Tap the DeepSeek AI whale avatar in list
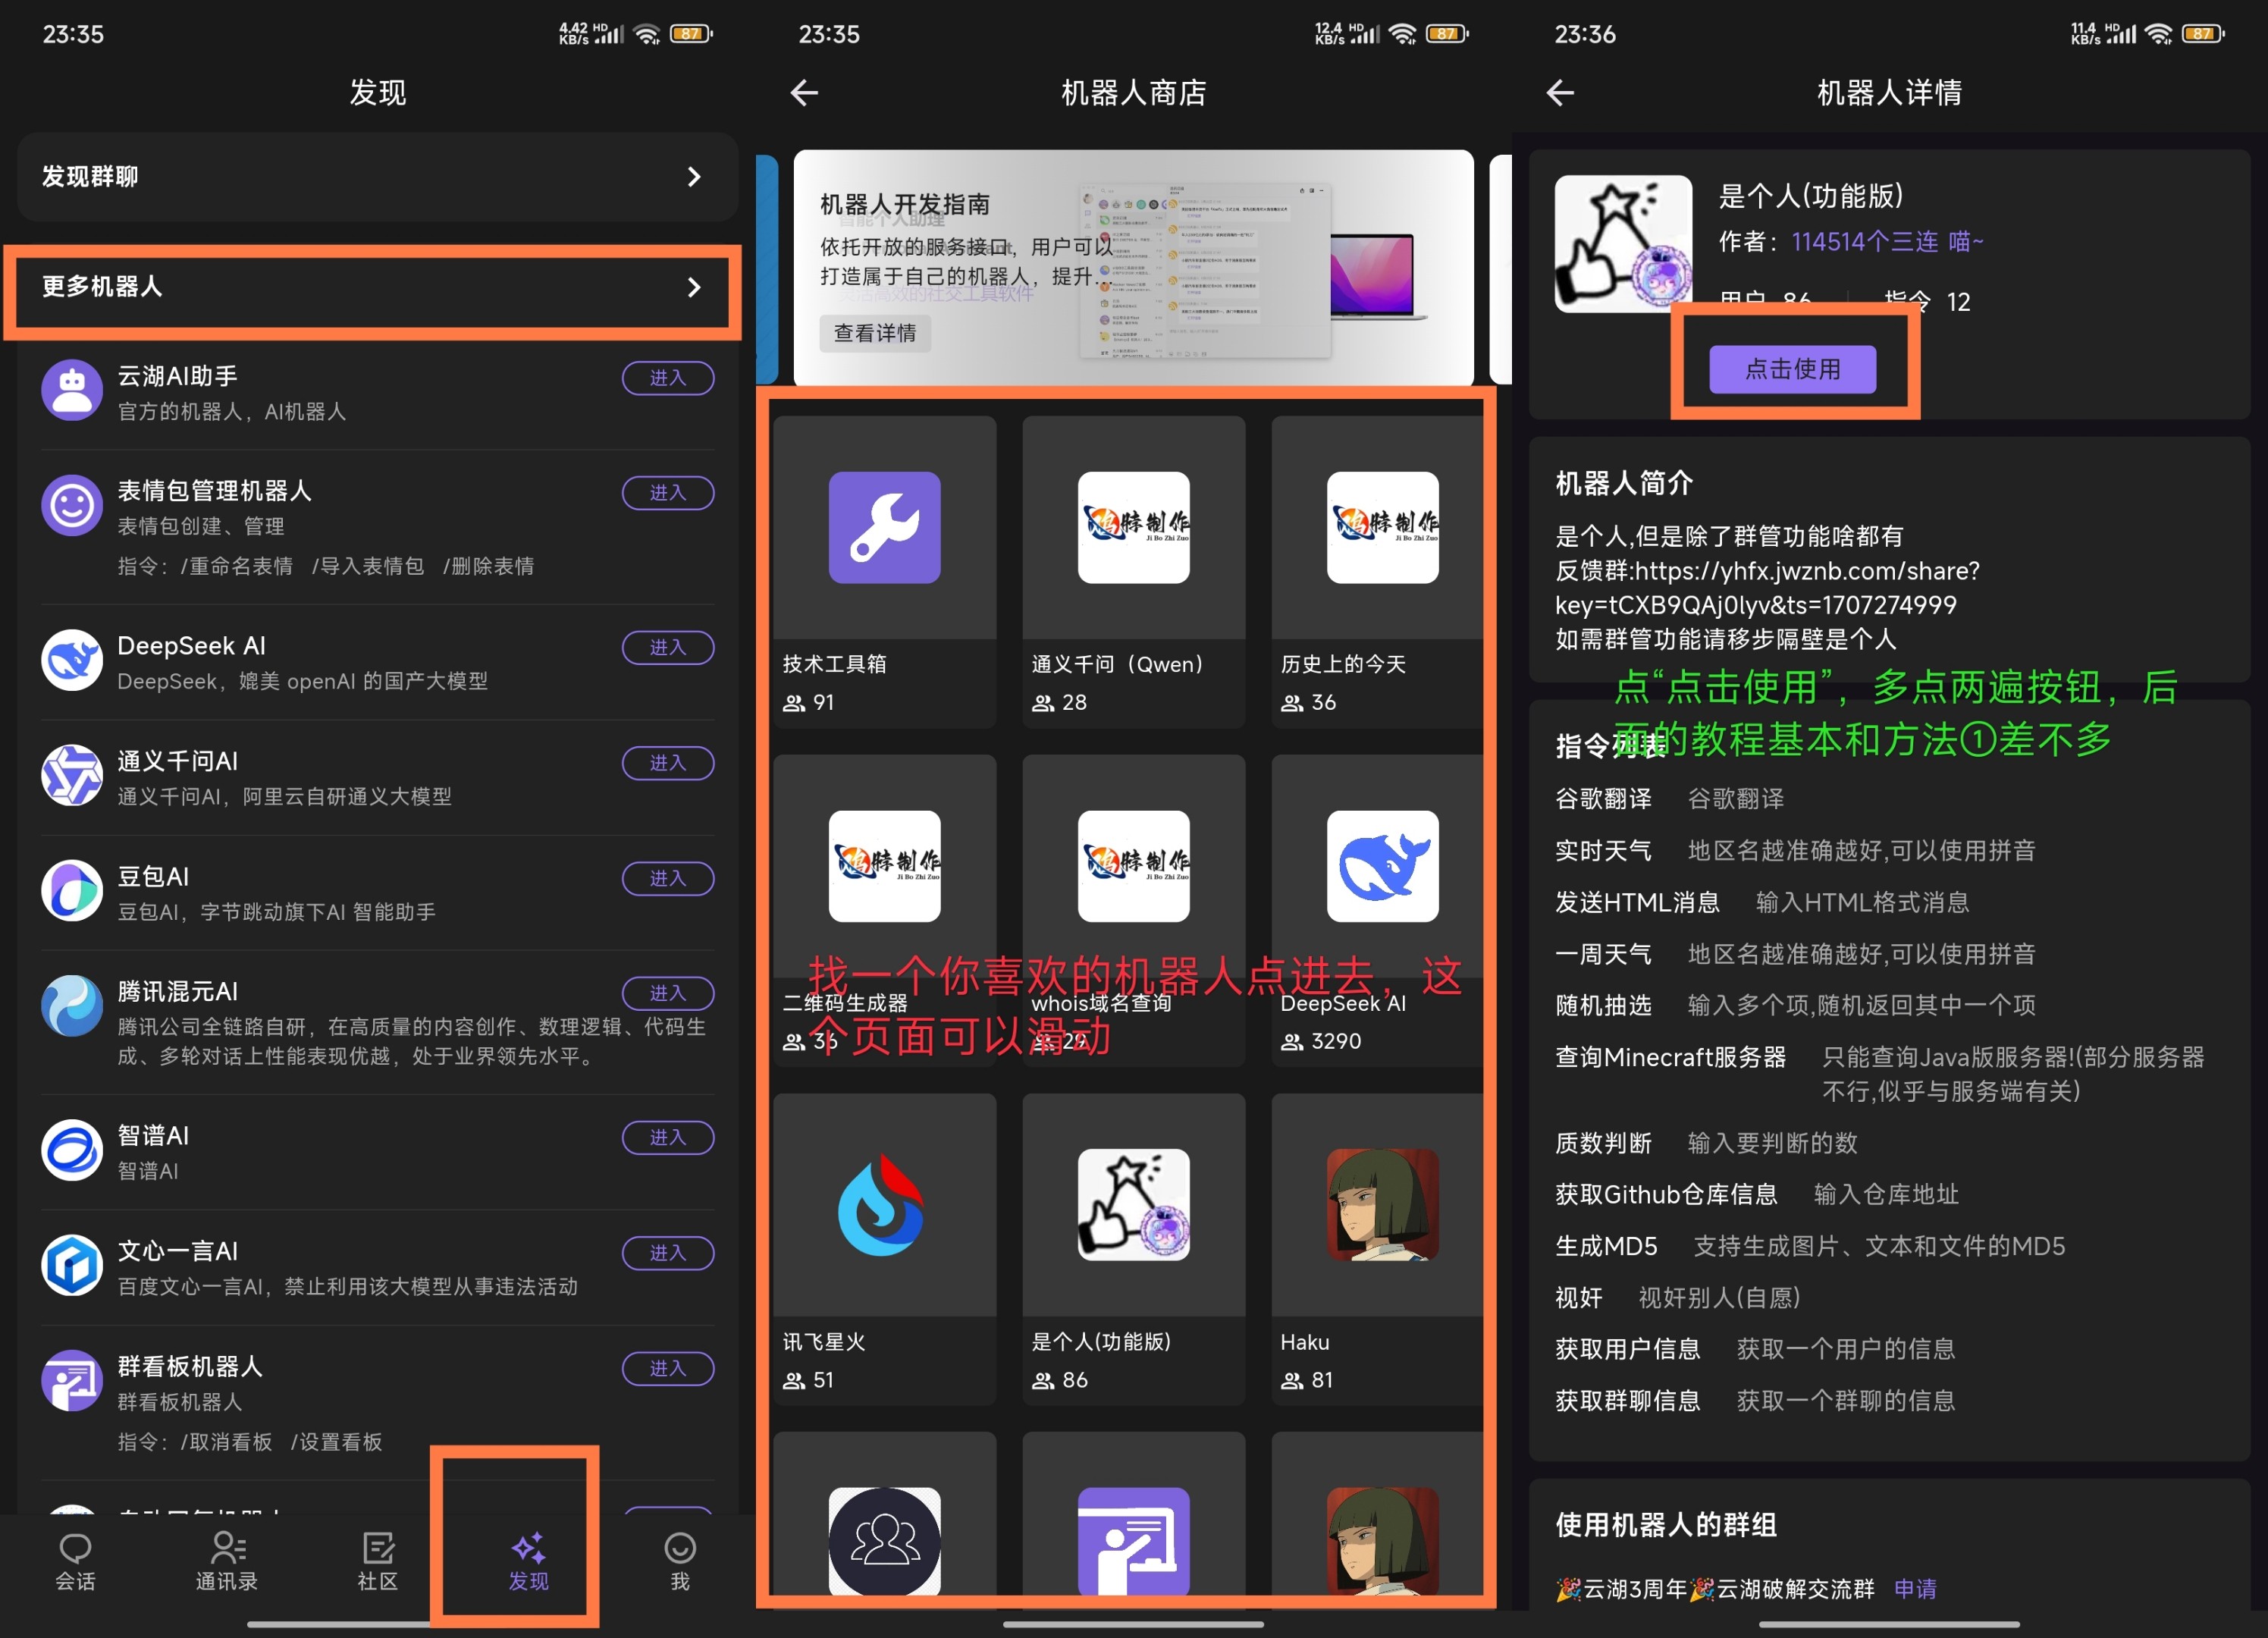 (72, 660)
